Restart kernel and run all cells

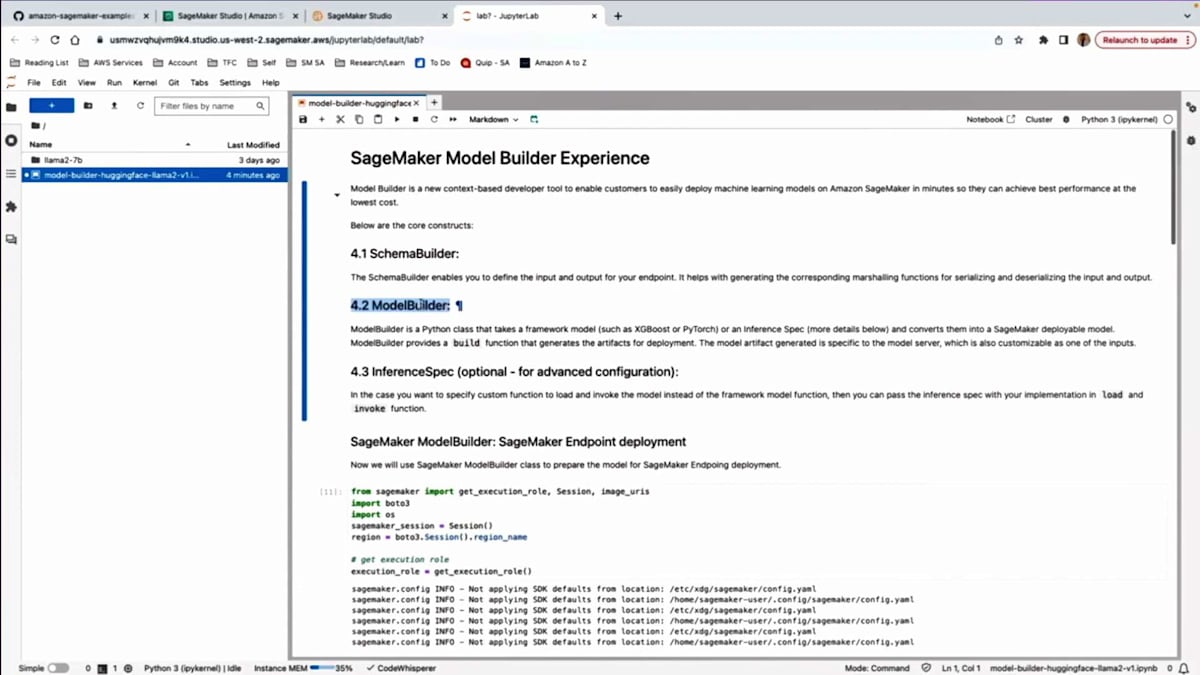(x=453, y=119)
